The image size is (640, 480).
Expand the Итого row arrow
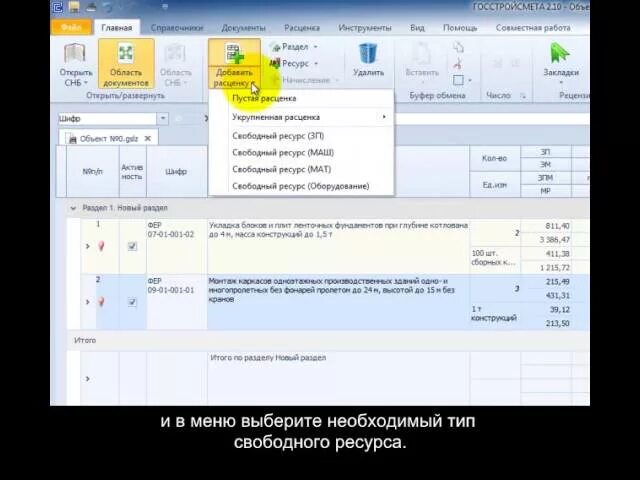coord(87,379)
